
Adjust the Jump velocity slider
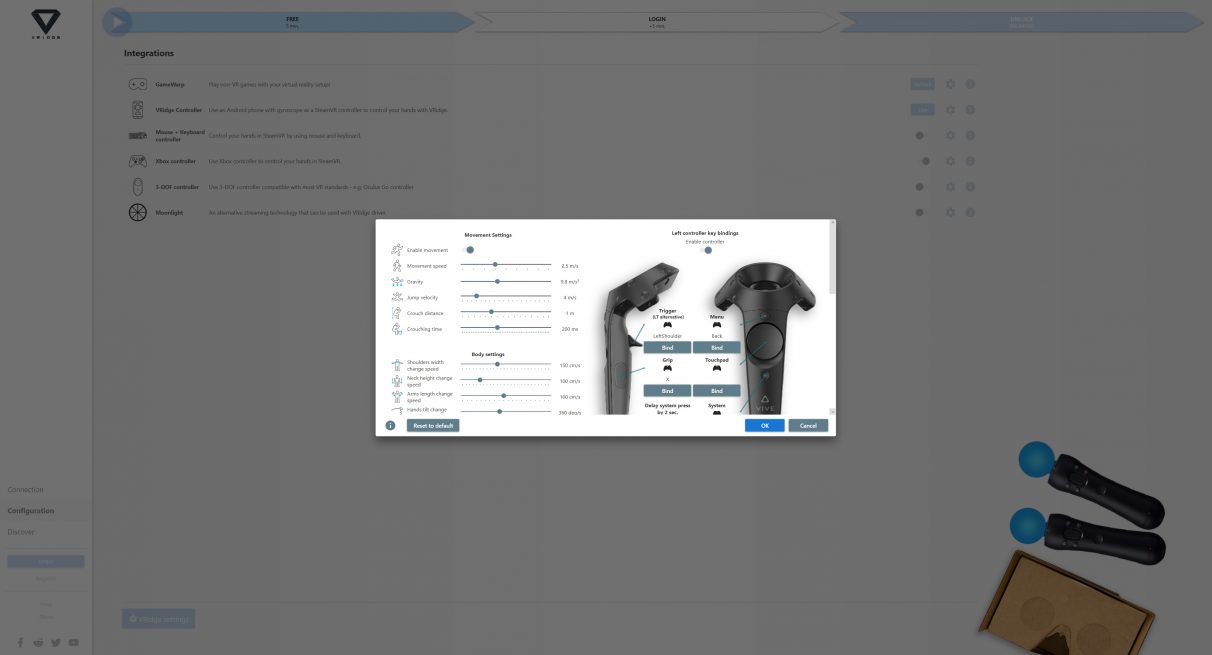[505, 297]
